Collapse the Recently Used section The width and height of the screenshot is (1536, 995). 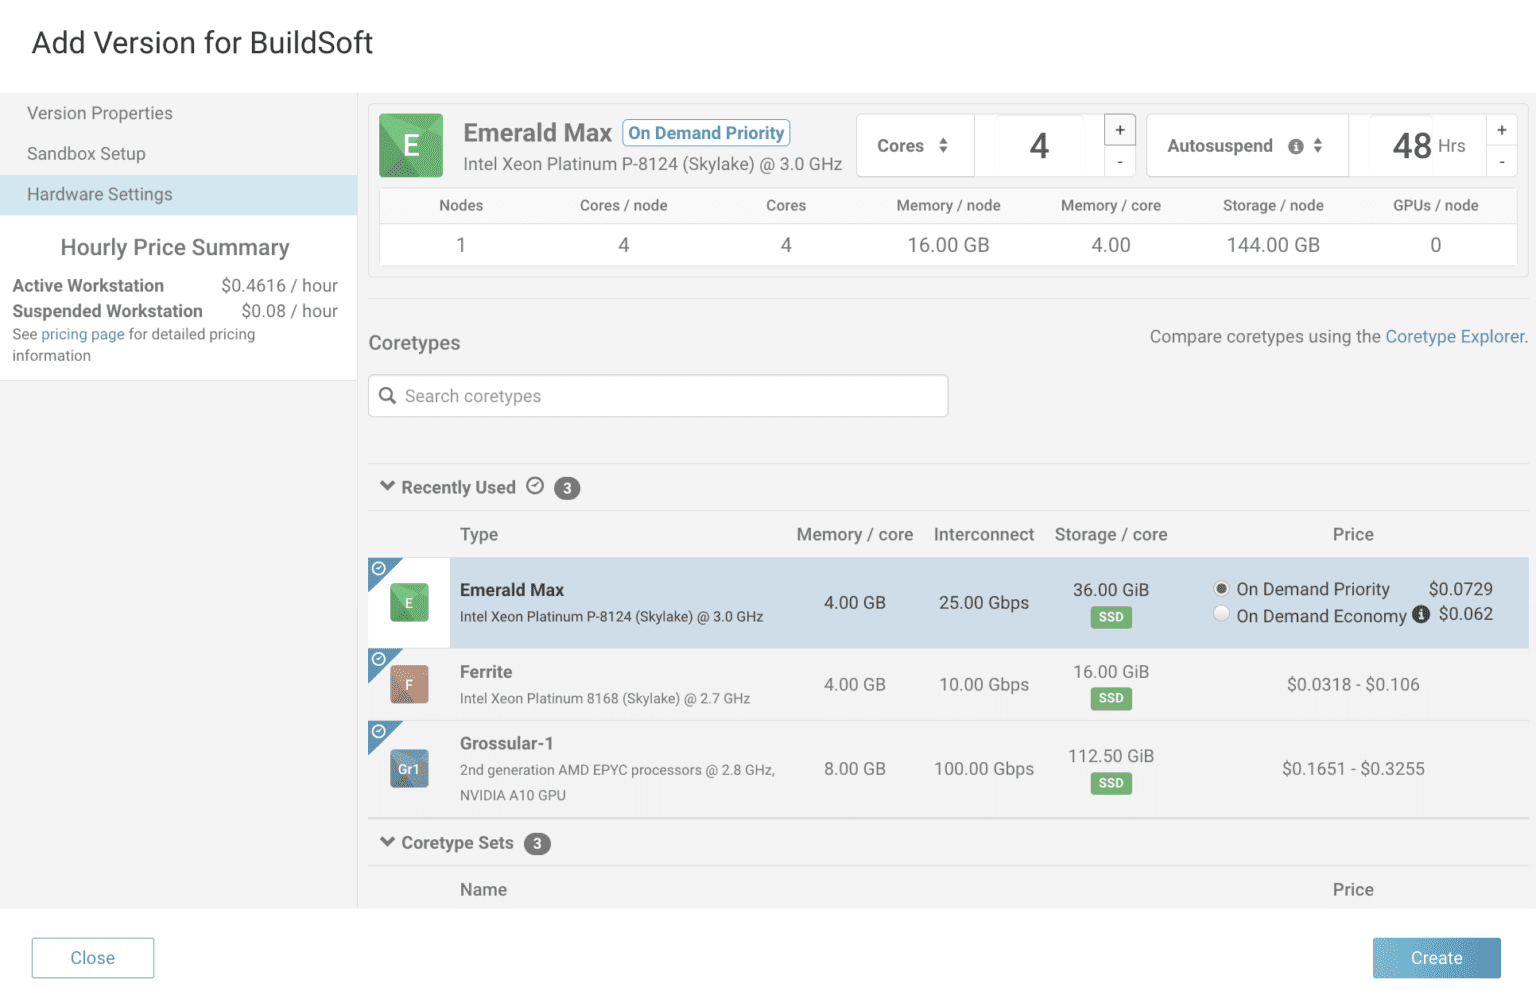point(388,486)
